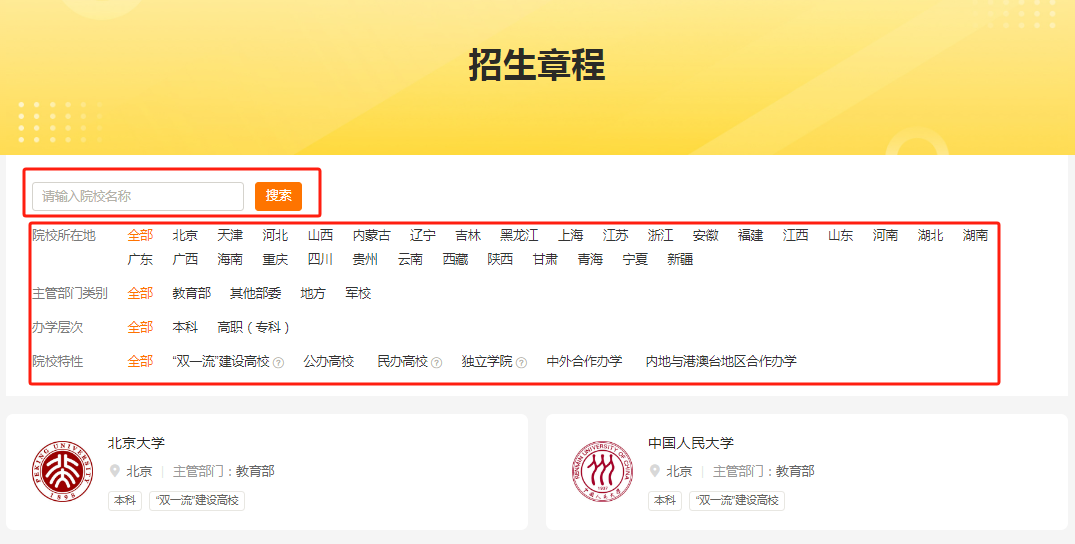Screen dimensions: 1075x544
Task: Select 云南 province
Action: pos(410,259)
